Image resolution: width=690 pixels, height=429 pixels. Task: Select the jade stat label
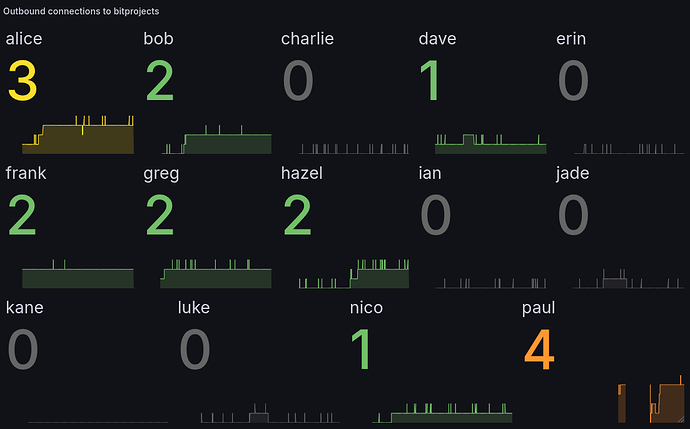(572, 174)
